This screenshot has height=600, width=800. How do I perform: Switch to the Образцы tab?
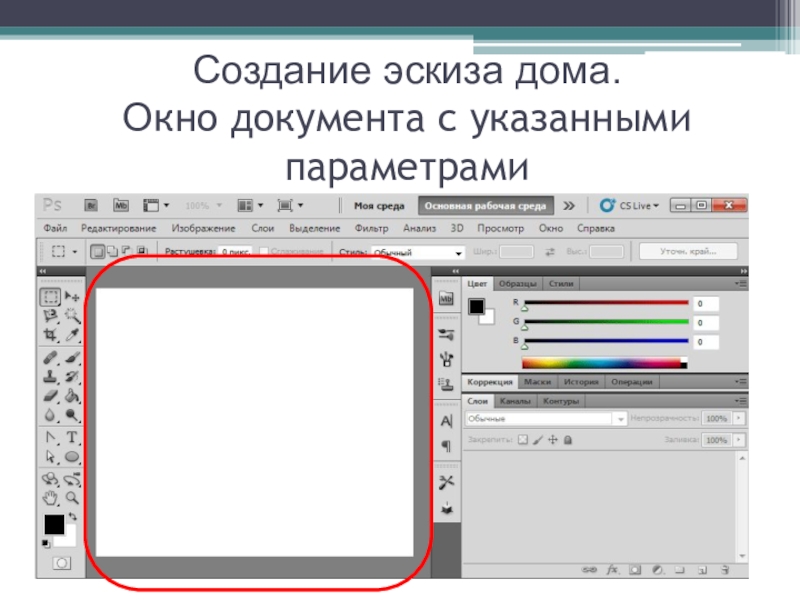(517, 284)
